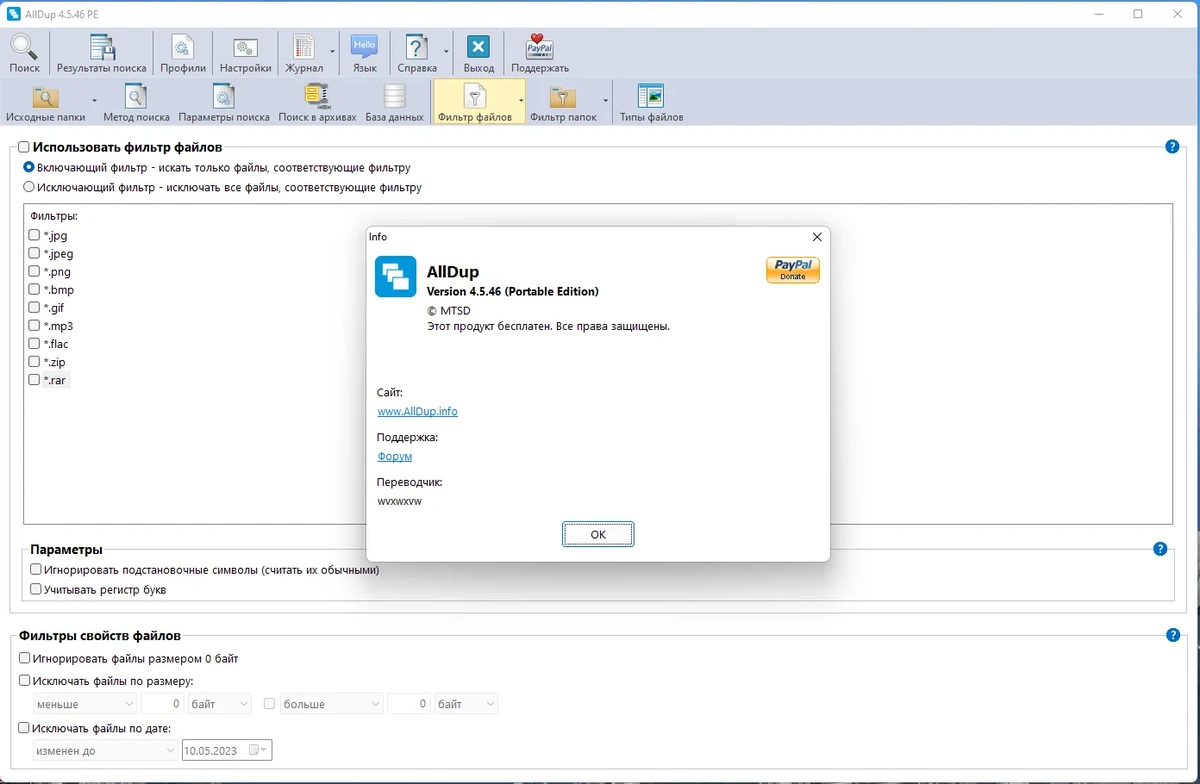Choose Язык Hello language icon

tap(364, 53)
